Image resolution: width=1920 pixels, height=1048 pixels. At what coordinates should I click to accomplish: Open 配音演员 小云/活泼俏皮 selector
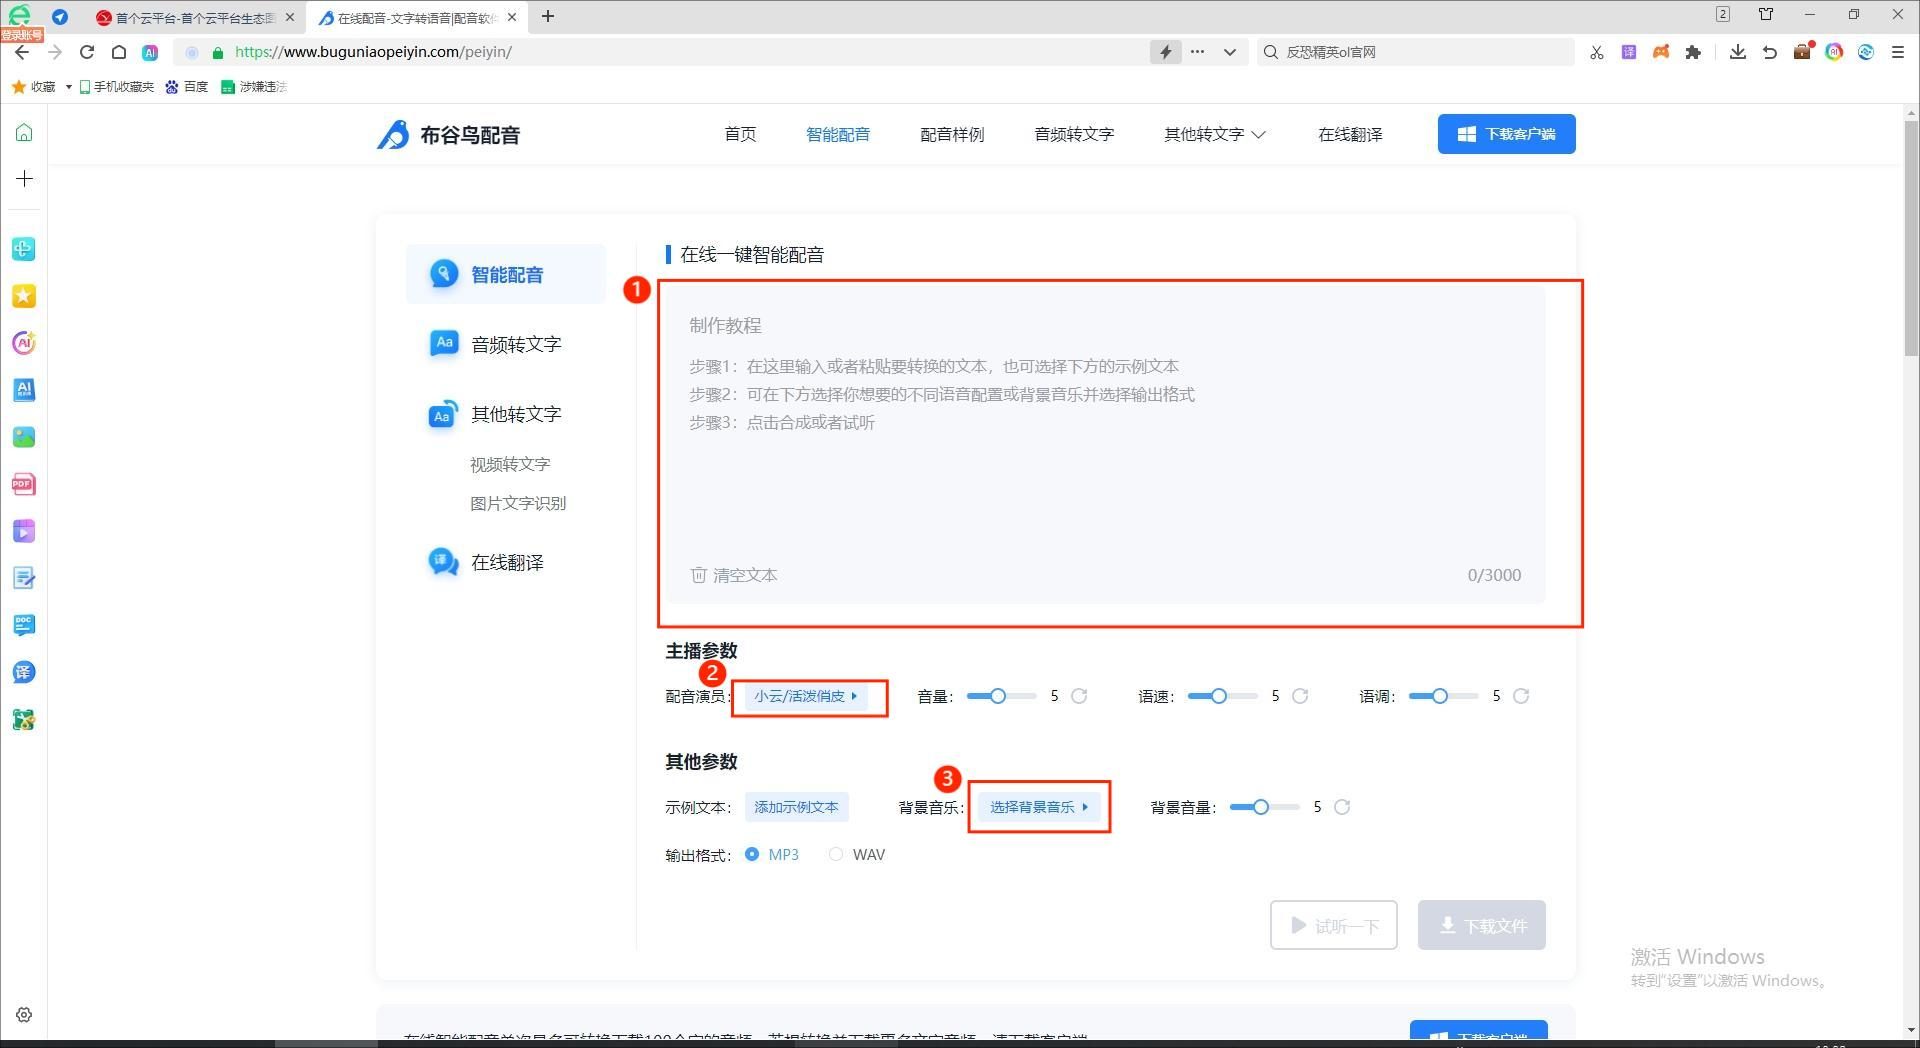806,696
